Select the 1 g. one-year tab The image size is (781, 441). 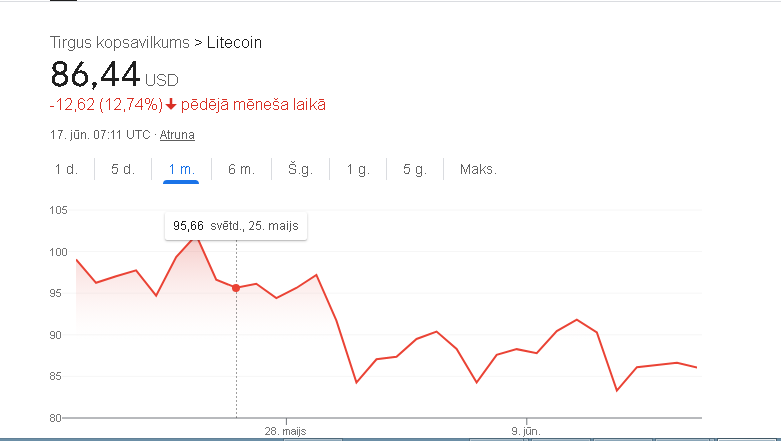point(358,169)
